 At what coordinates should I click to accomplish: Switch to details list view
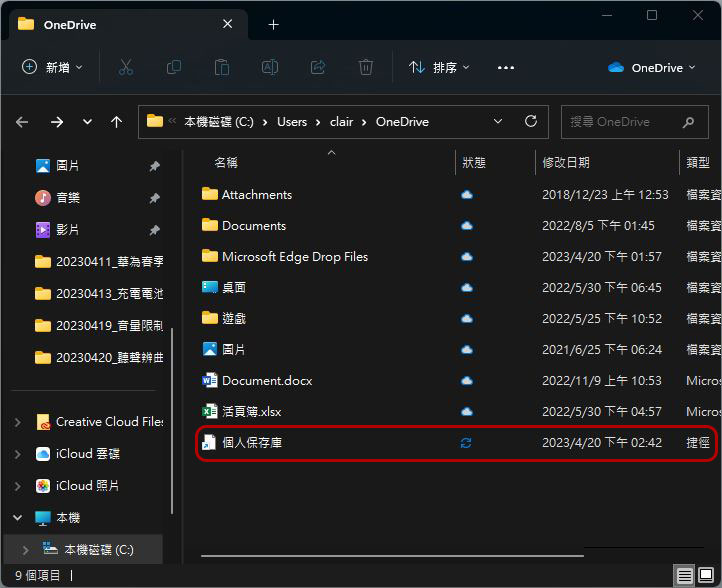point(684,575)
